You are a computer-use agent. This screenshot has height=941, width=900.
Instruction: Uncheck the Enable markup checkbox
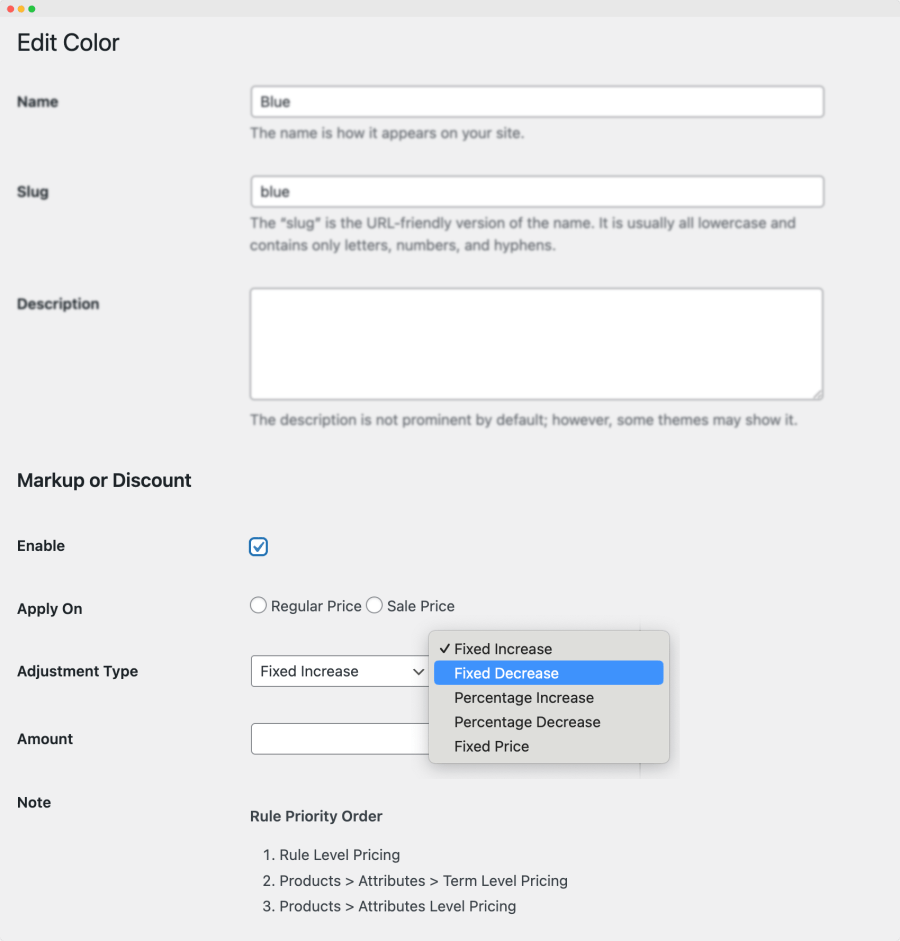click(259, 547)
